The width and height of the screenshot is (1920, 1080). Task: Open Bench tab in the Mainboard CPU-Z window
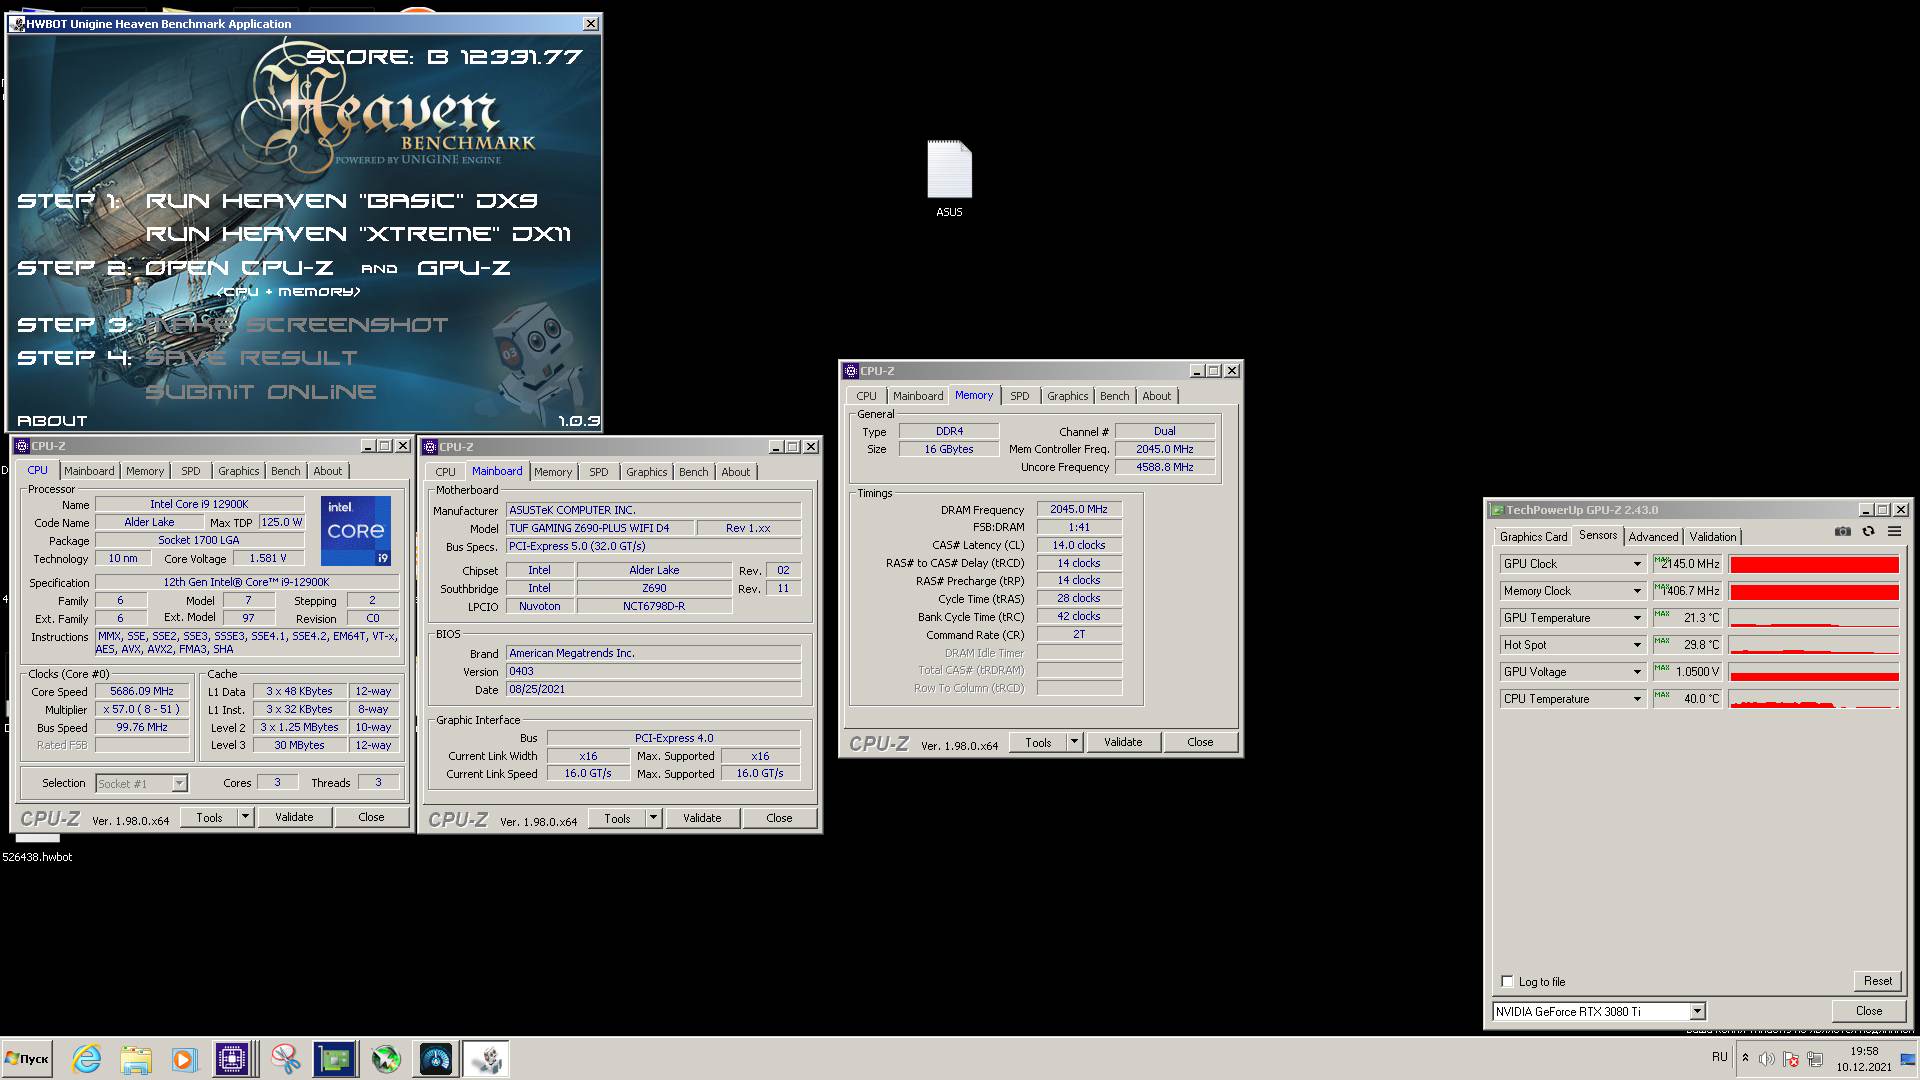coord(693,472)
